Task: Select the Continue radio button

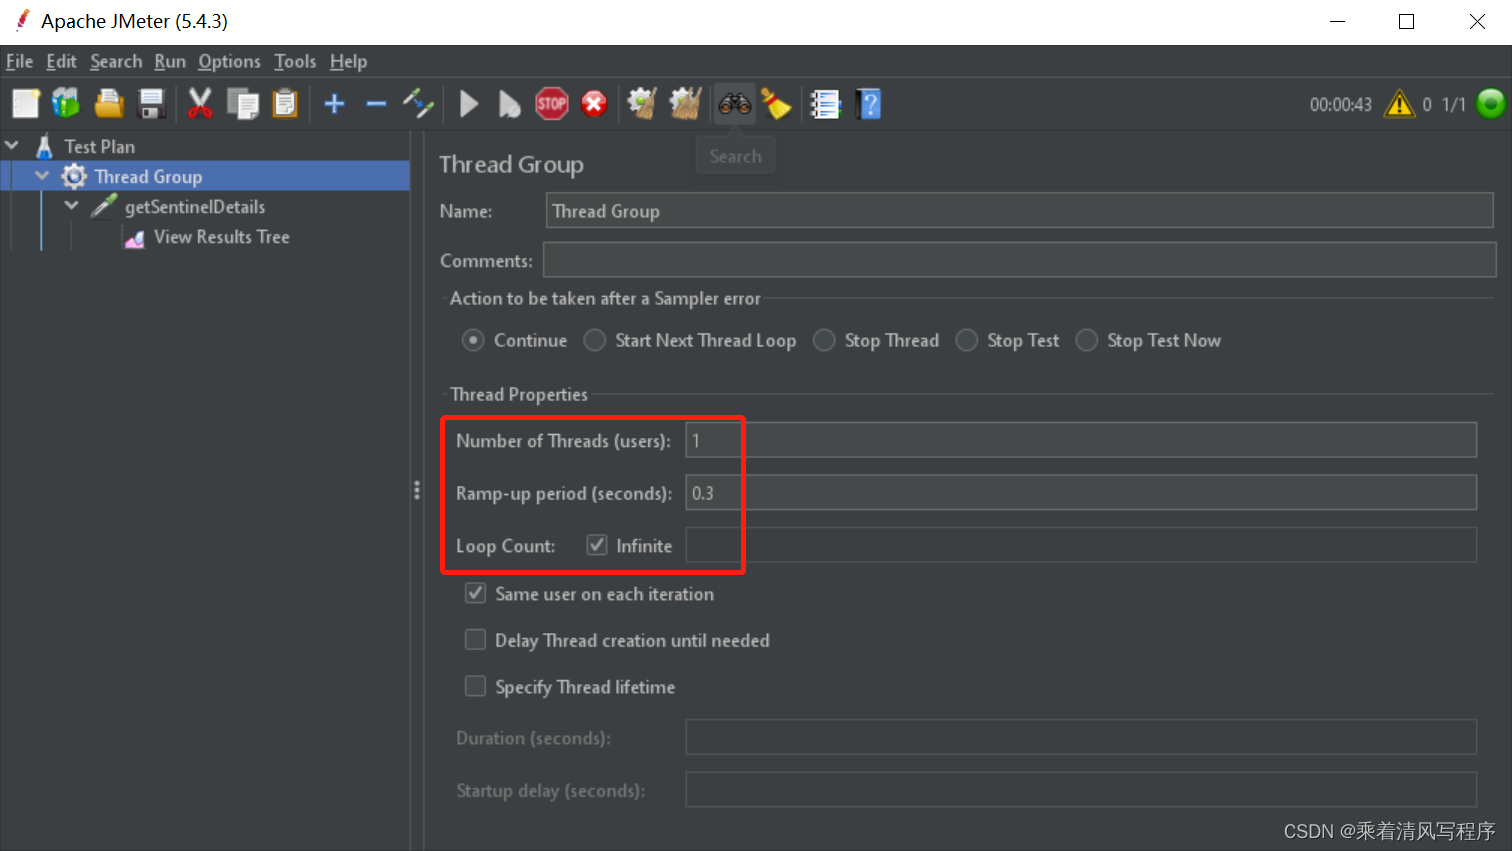Action: pyautogui.click(x=473, y=341)
